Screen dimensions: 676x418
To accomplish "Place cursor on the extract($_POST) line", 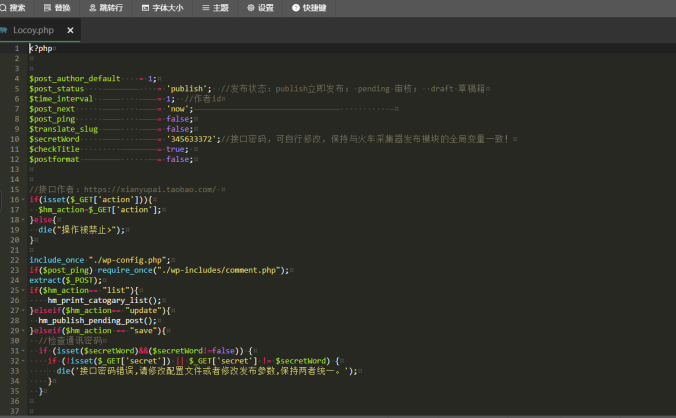I will click(60, 279).
